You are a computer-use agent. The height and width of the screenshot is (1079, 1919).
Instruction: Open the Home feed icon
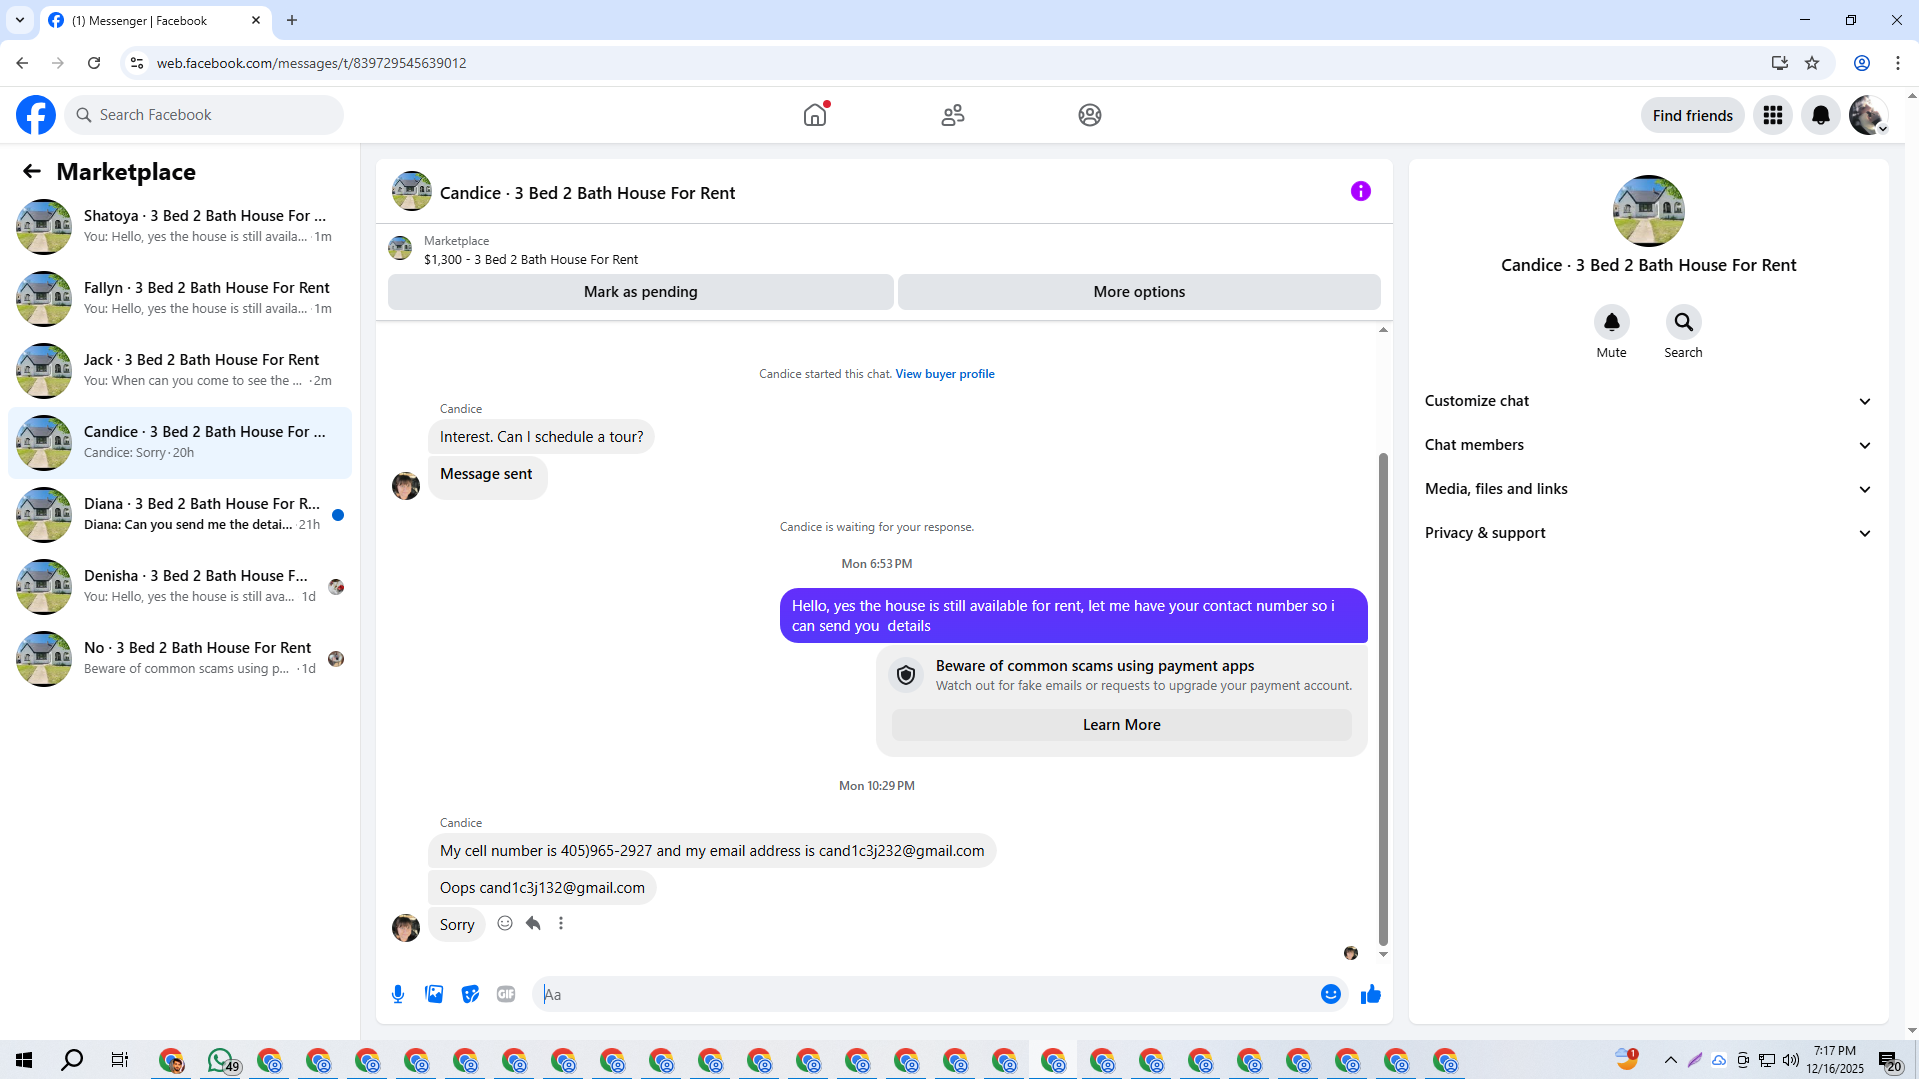[x=815, y=115]
